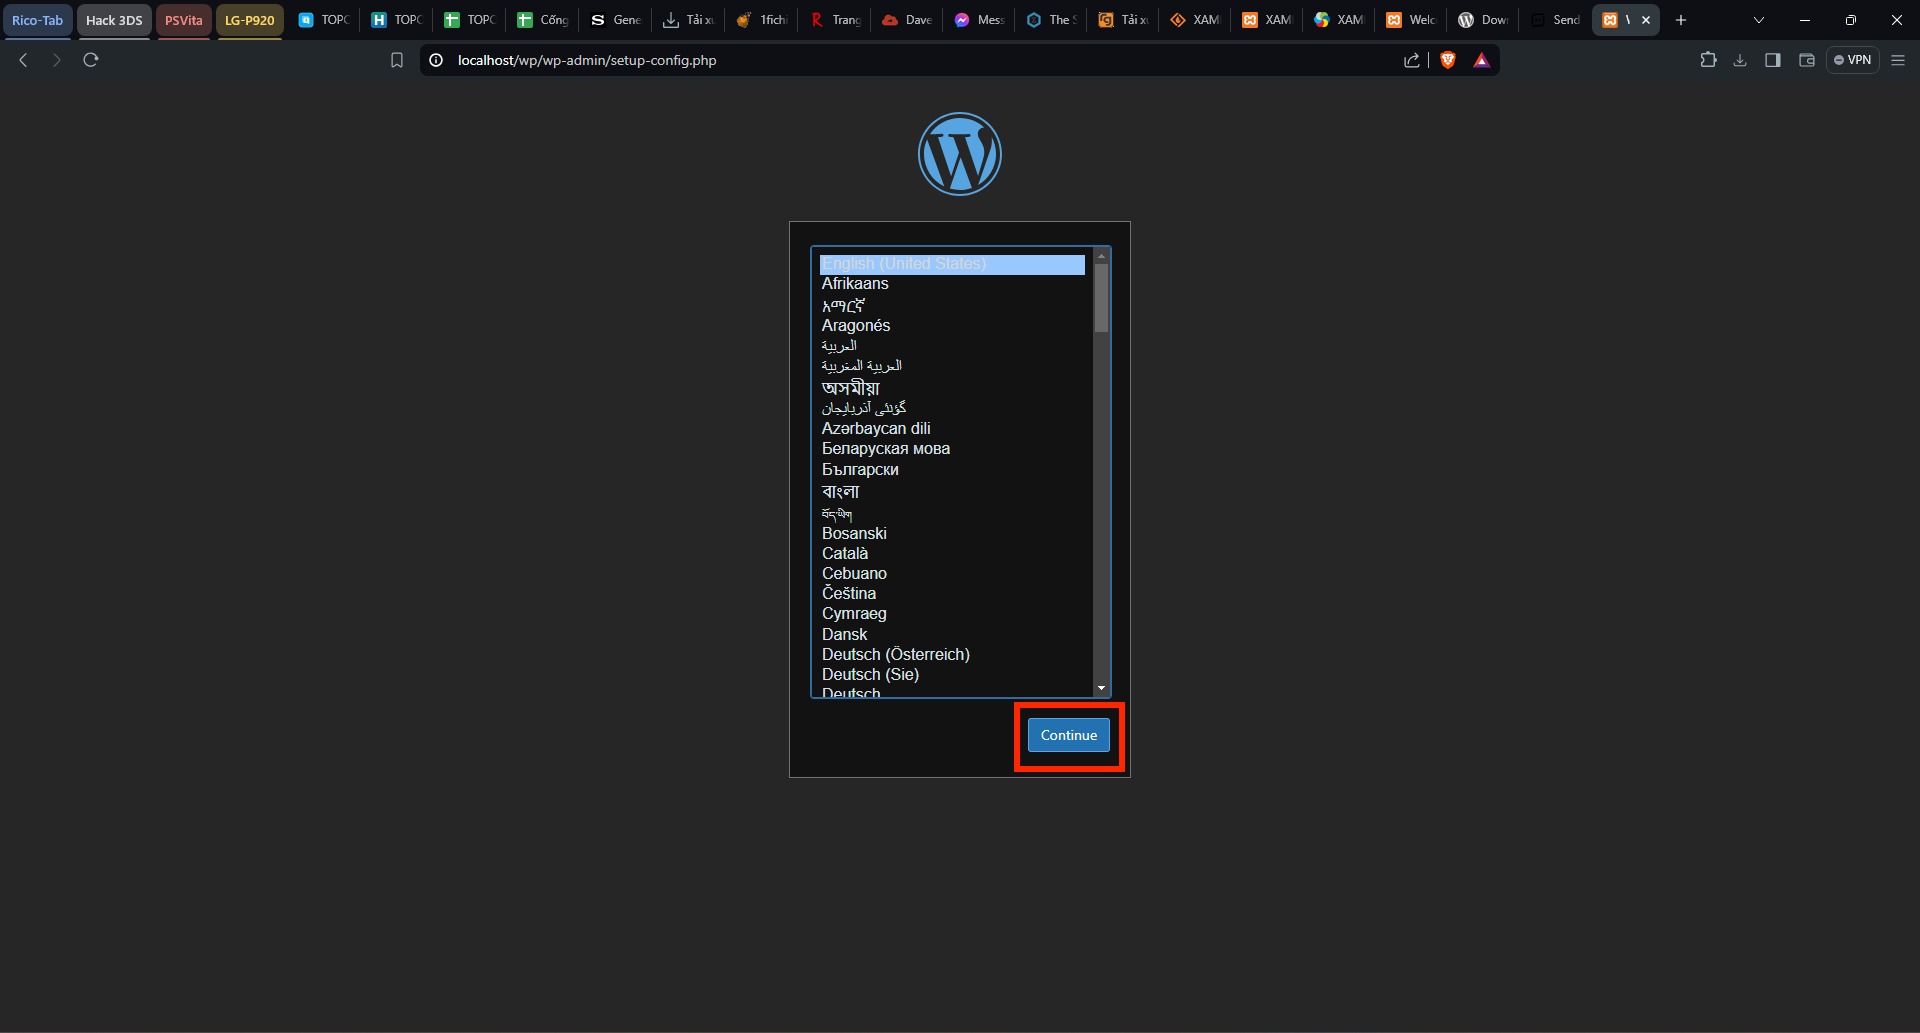
Task: Switch to XAM tab with multicolor icon
Action: click(1339, 20)
